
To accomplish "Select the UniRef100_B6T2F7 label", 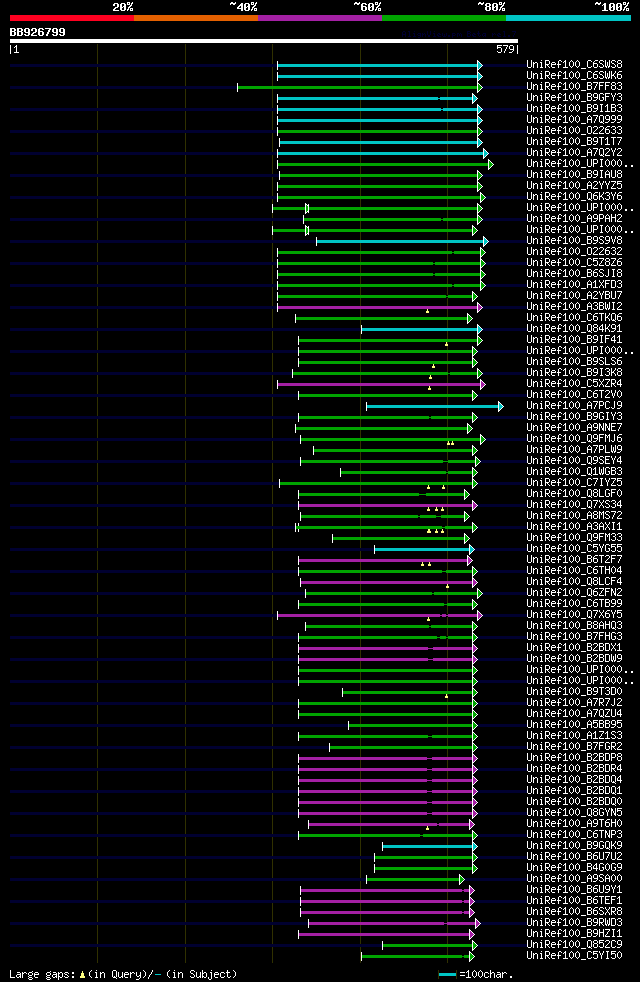I will (574, 560).
